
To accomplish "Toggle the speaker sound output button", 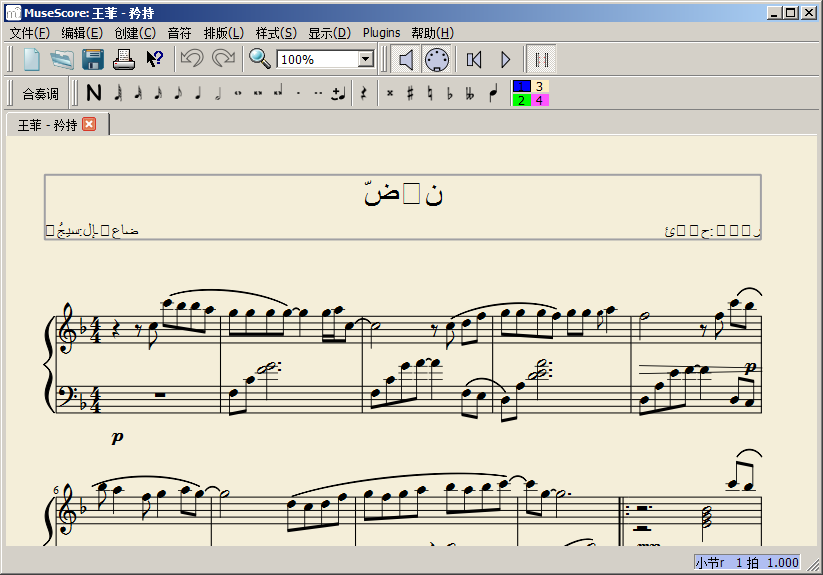I will (406, 59).
